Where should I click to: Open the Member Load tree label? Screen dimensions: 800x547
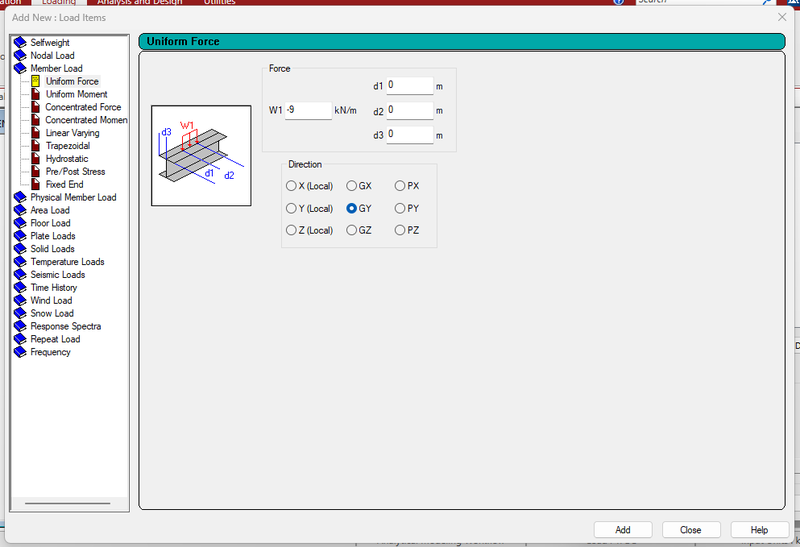coord(56,68)
